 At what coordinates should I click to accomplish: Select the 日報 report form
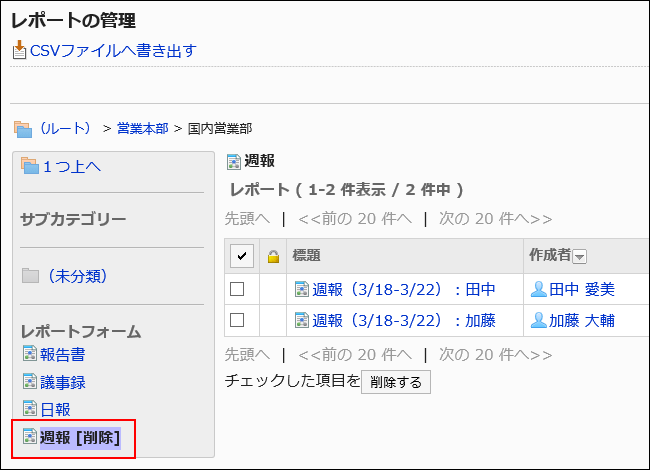55,409
